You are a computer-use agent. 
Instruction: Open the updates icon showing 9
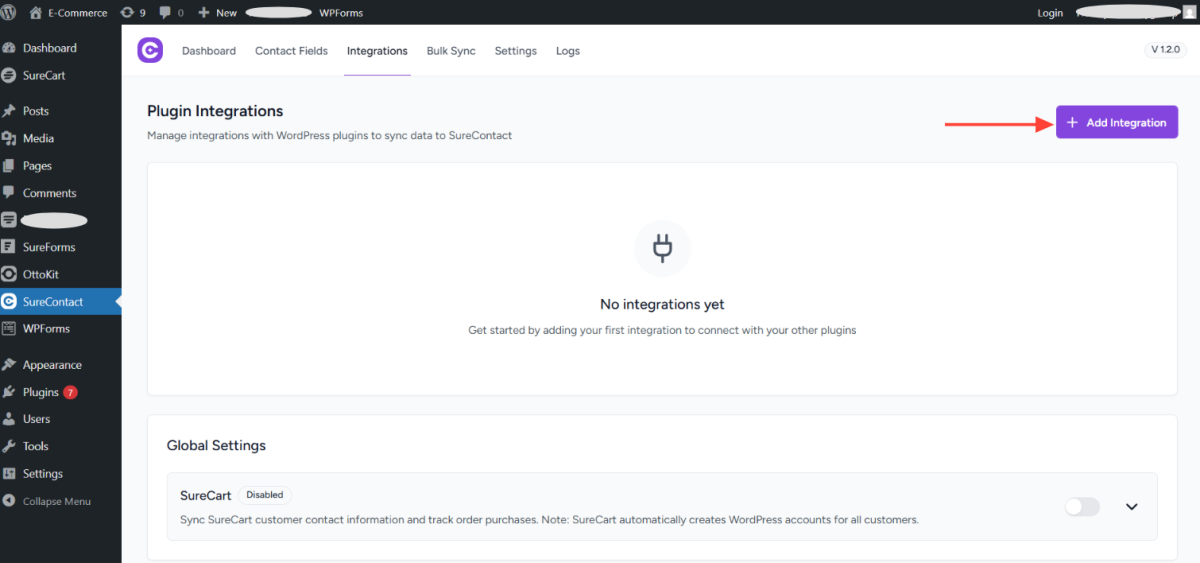click(127, 13)
